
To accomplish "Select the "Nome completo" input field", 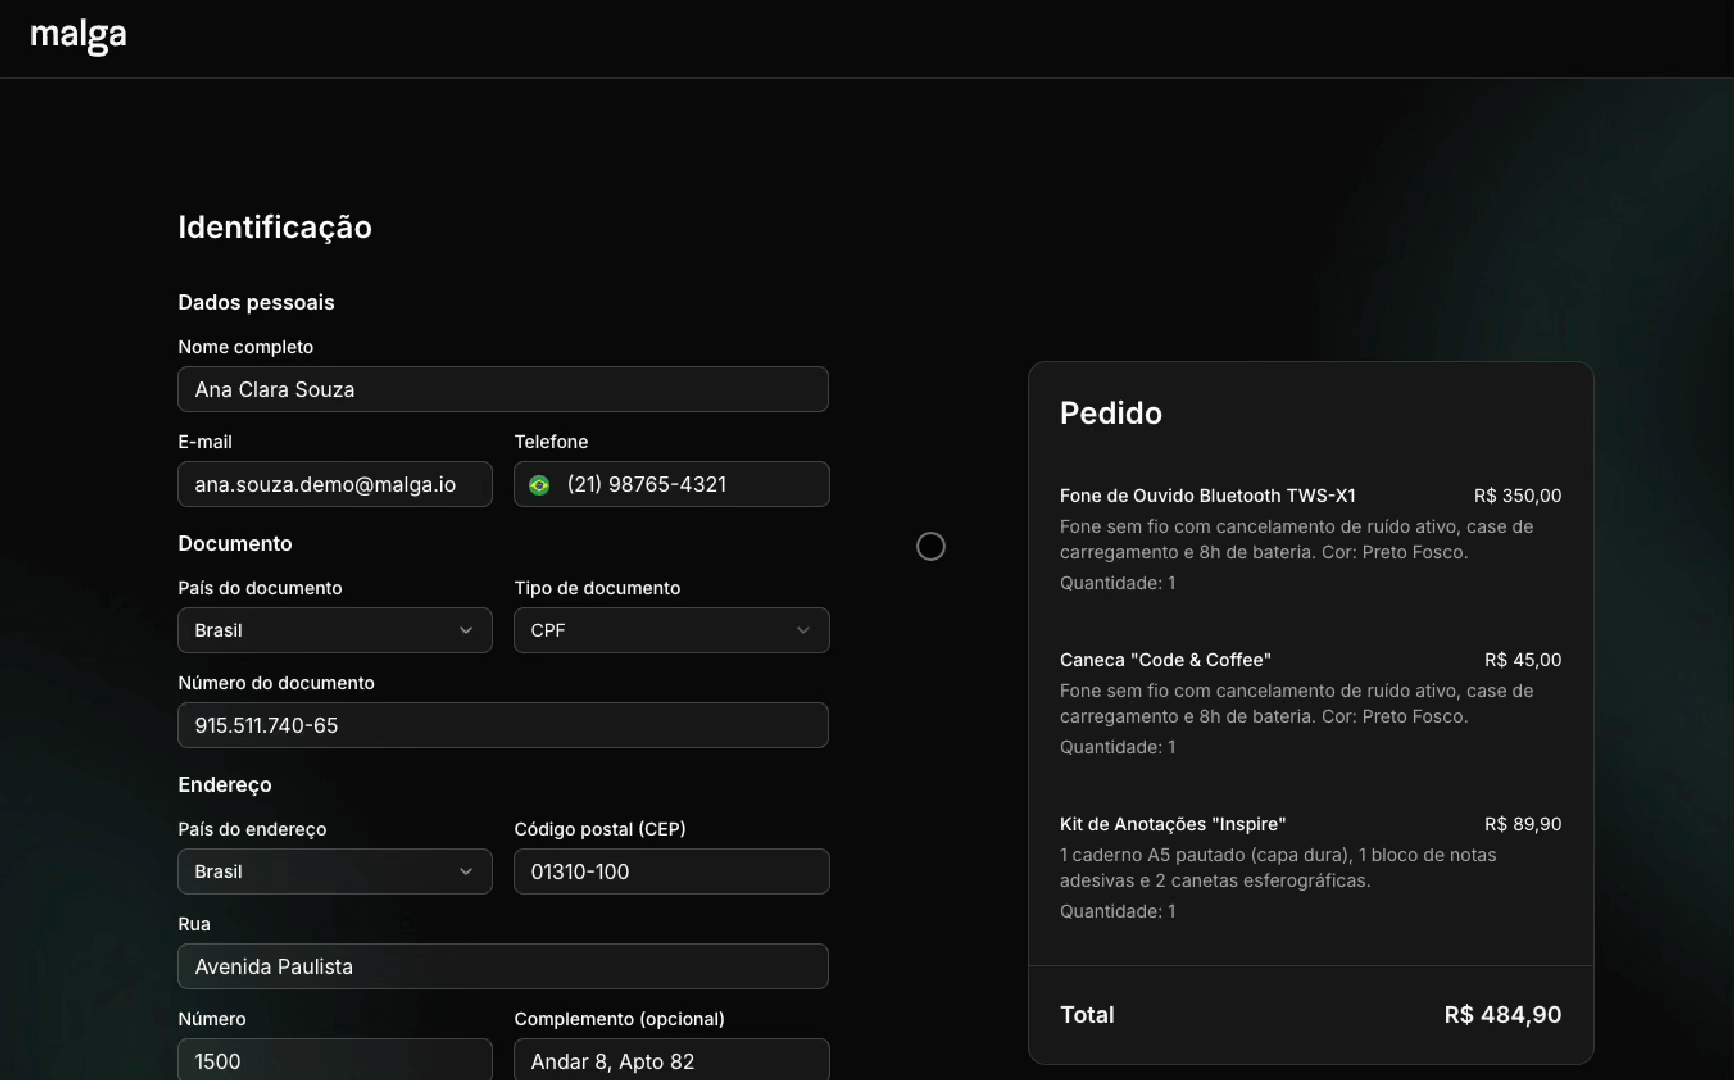I will [x=502, y=390].
